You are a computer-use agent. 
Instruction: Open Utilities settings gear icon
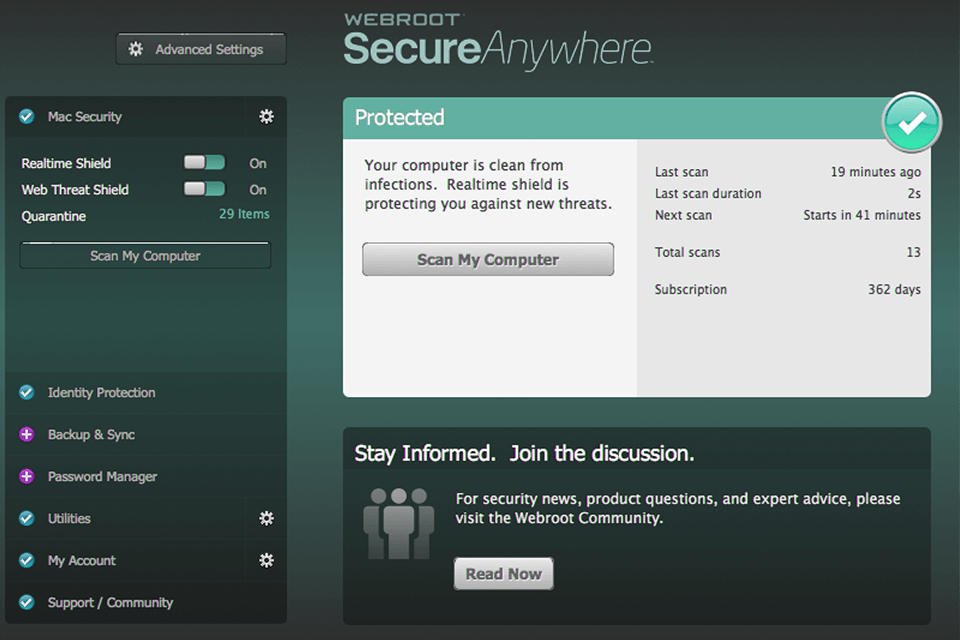pos(266,518)
